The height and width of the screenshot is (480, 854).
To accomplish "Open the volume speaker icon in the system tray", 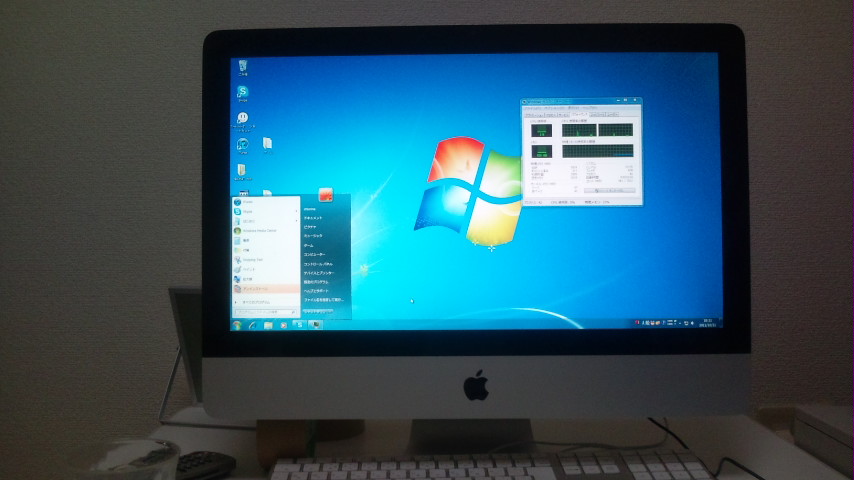I will coord(692,323).
